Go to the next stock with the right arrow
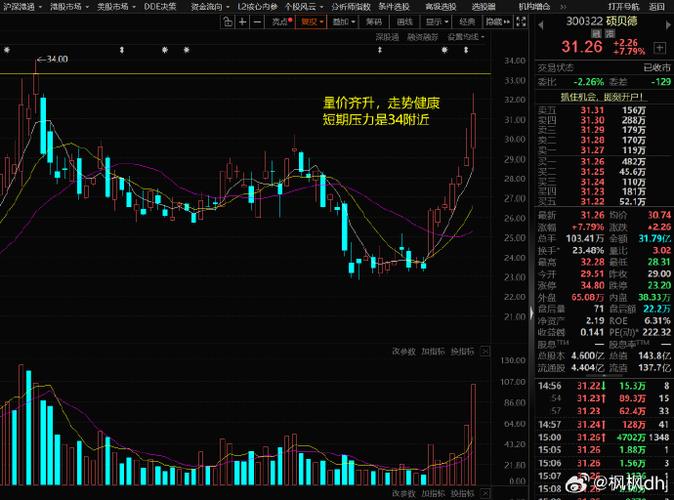Viewport: 674px width, 500px height. point(668,25)
